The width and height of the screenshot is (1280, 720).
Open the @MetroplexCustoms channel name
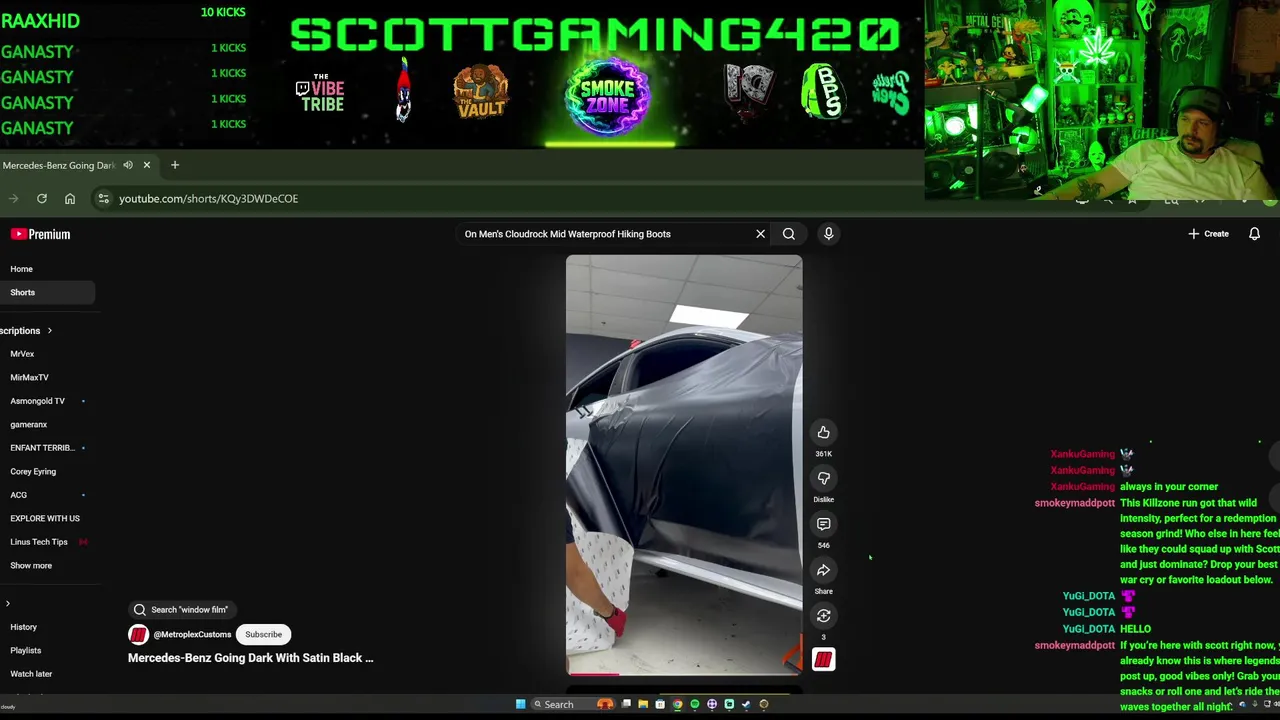pyautogui.click(x=192, y=635)
